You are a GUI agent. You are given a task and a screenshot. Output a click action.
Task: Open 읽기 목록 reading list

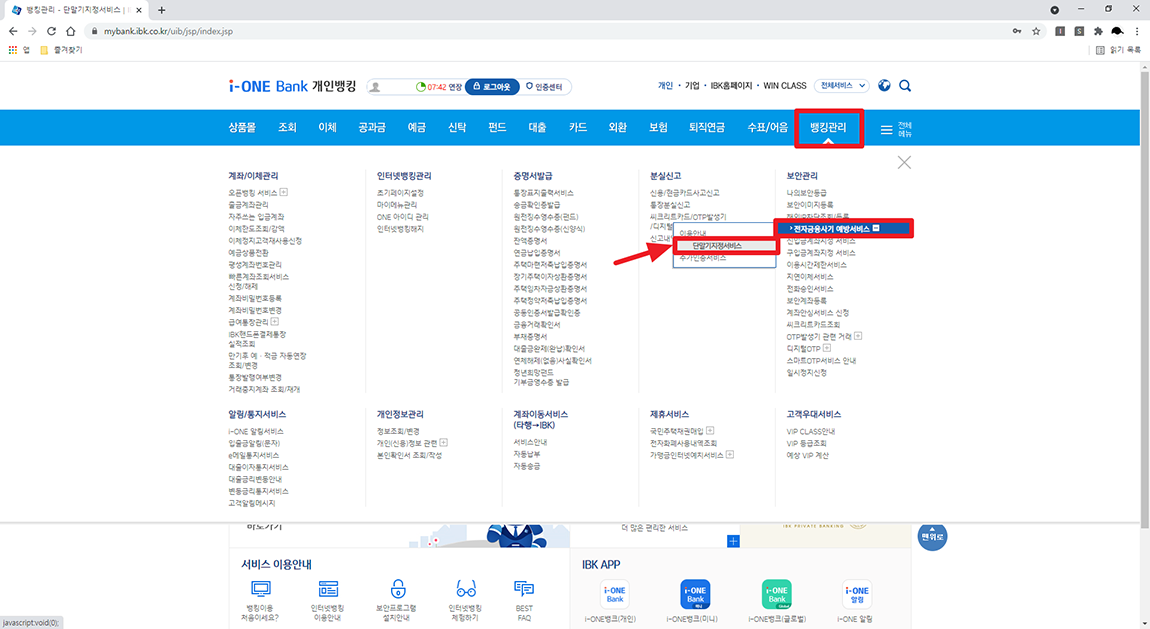click(1118, 50)
